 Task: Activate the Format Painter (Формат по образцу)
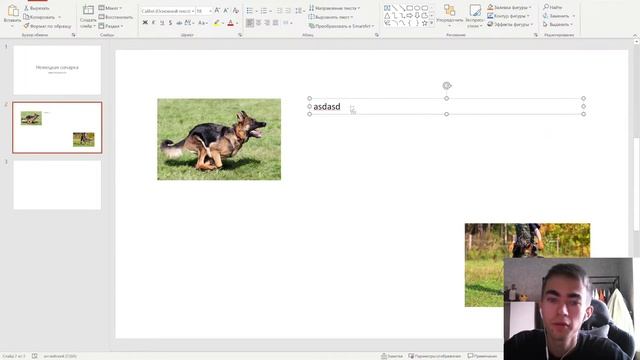click(x=47, y=26)
